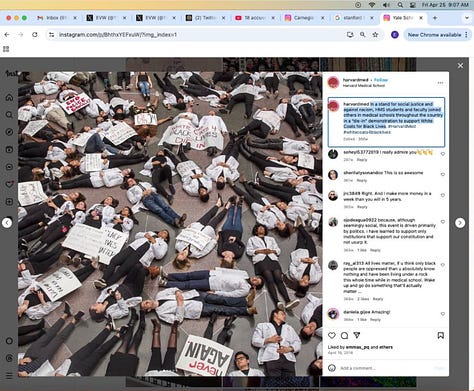Reply to the 'All lives matter' comment
Image resolution: width=474 pixels, height=391 pixels.
pyautogui.click(x=378, y=299)
